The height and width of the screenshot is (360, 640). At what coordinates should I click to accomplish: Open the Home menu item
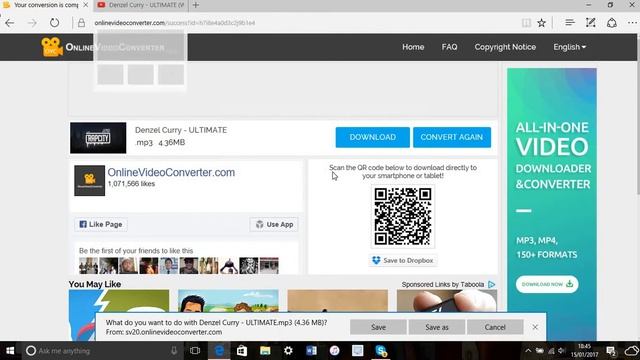(x=413, y=47)
